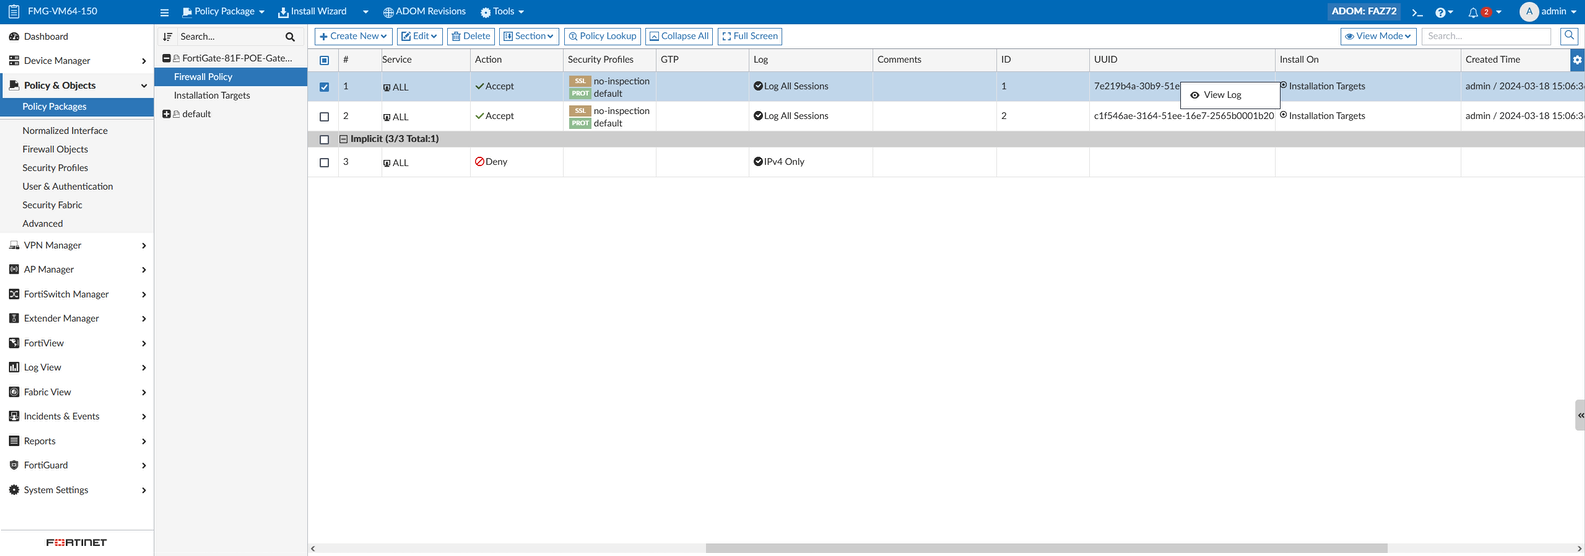Click the PROT badge in policy 2
The height and width of the screenshot is (556, 1585).
tap(580, 123)
